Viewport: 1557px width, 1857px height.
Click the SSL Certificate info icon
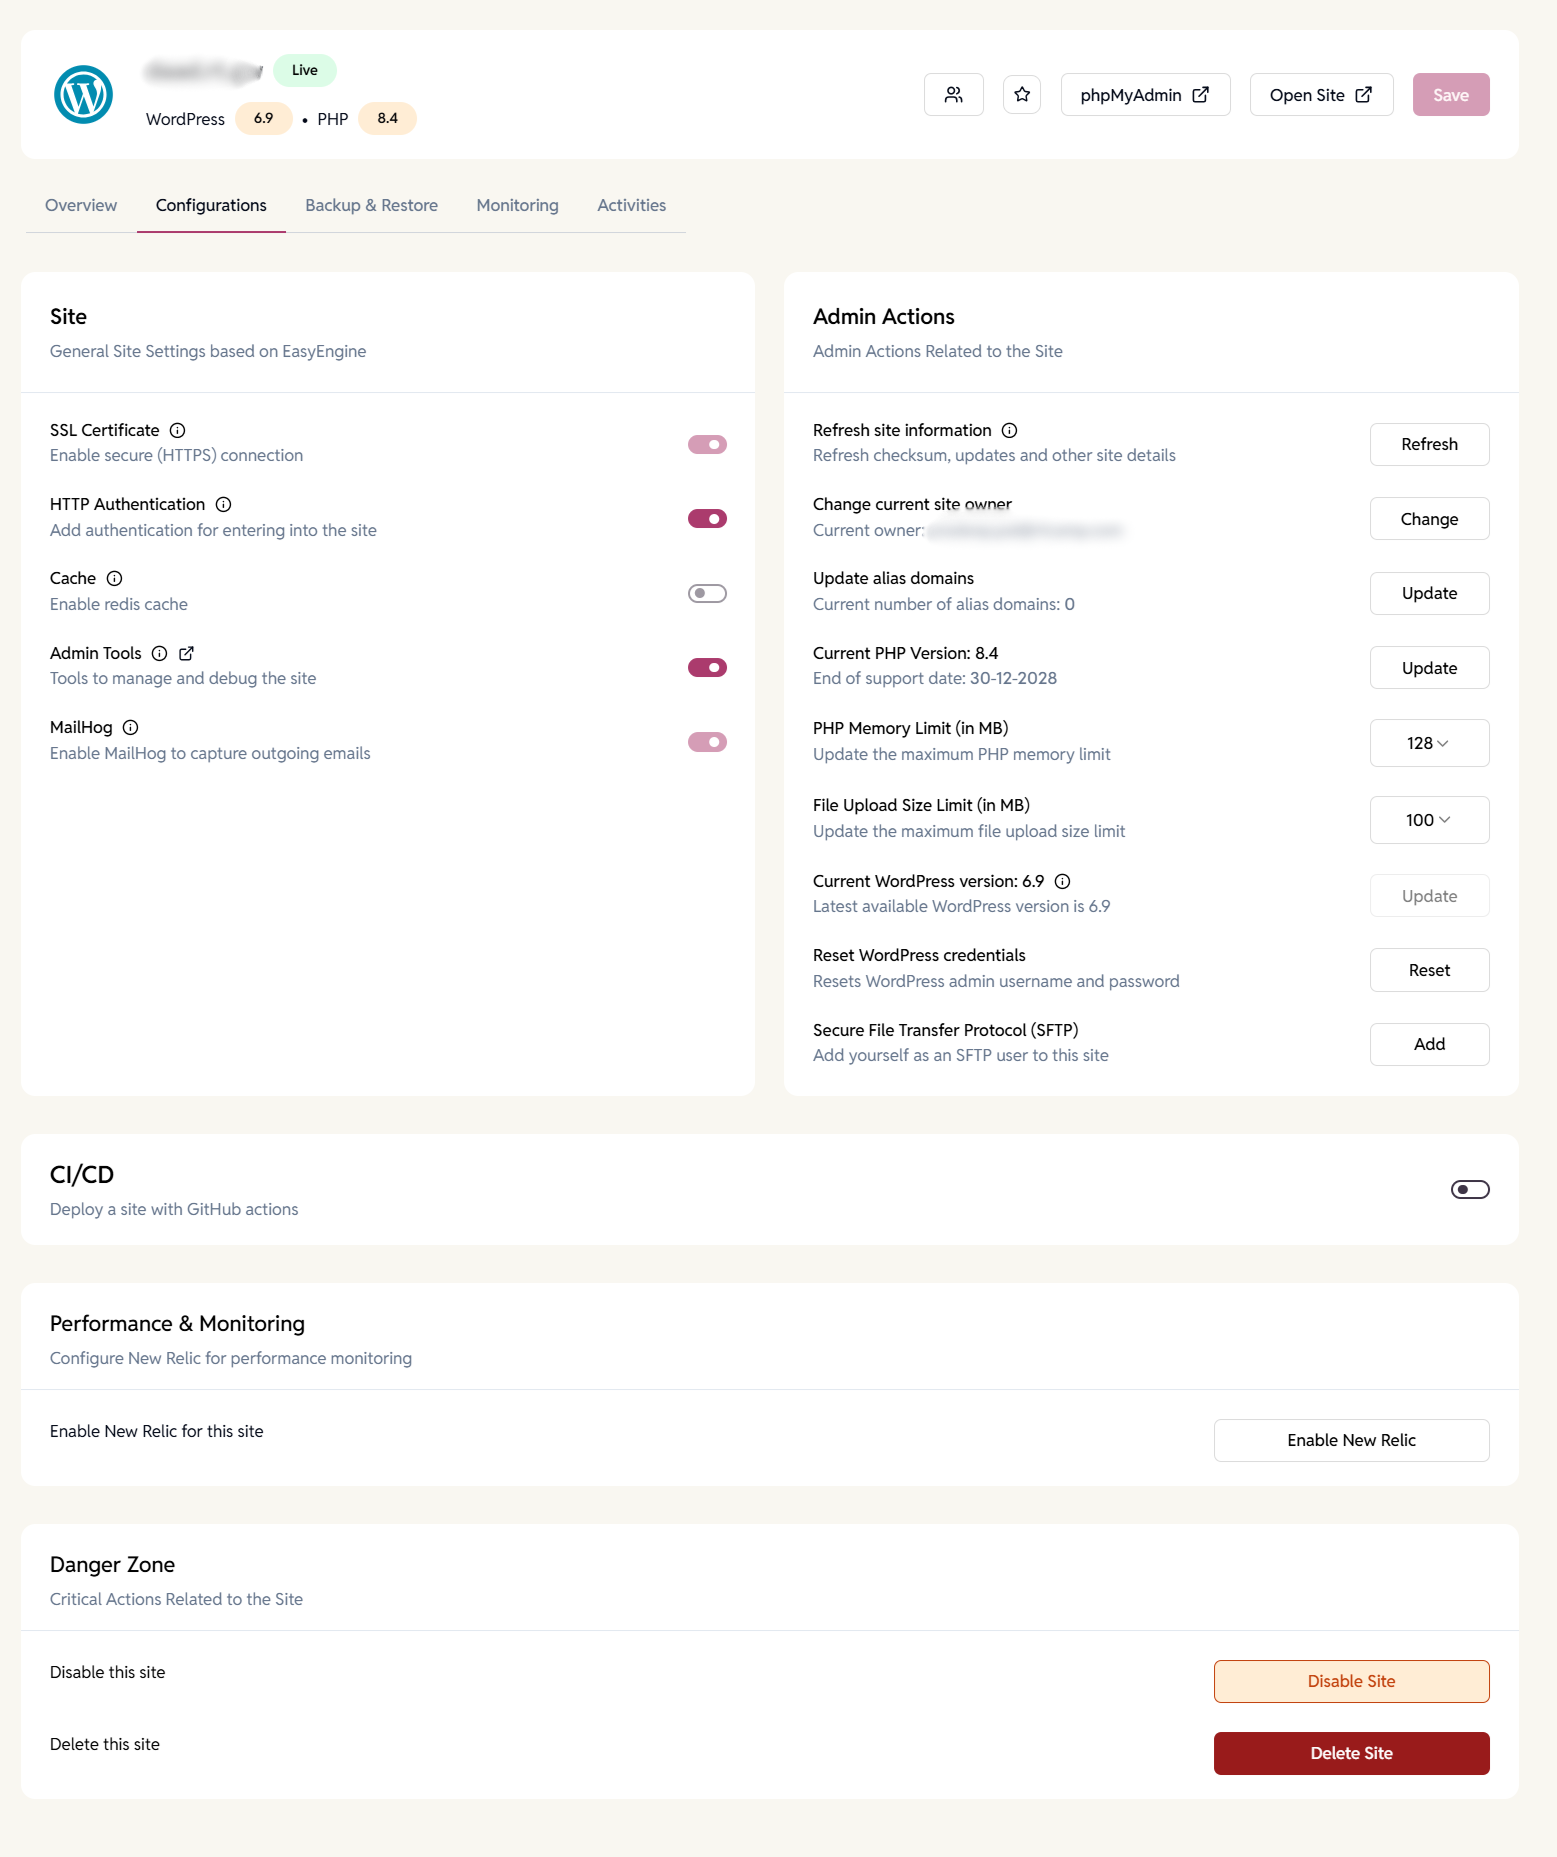tap(178, 430)
